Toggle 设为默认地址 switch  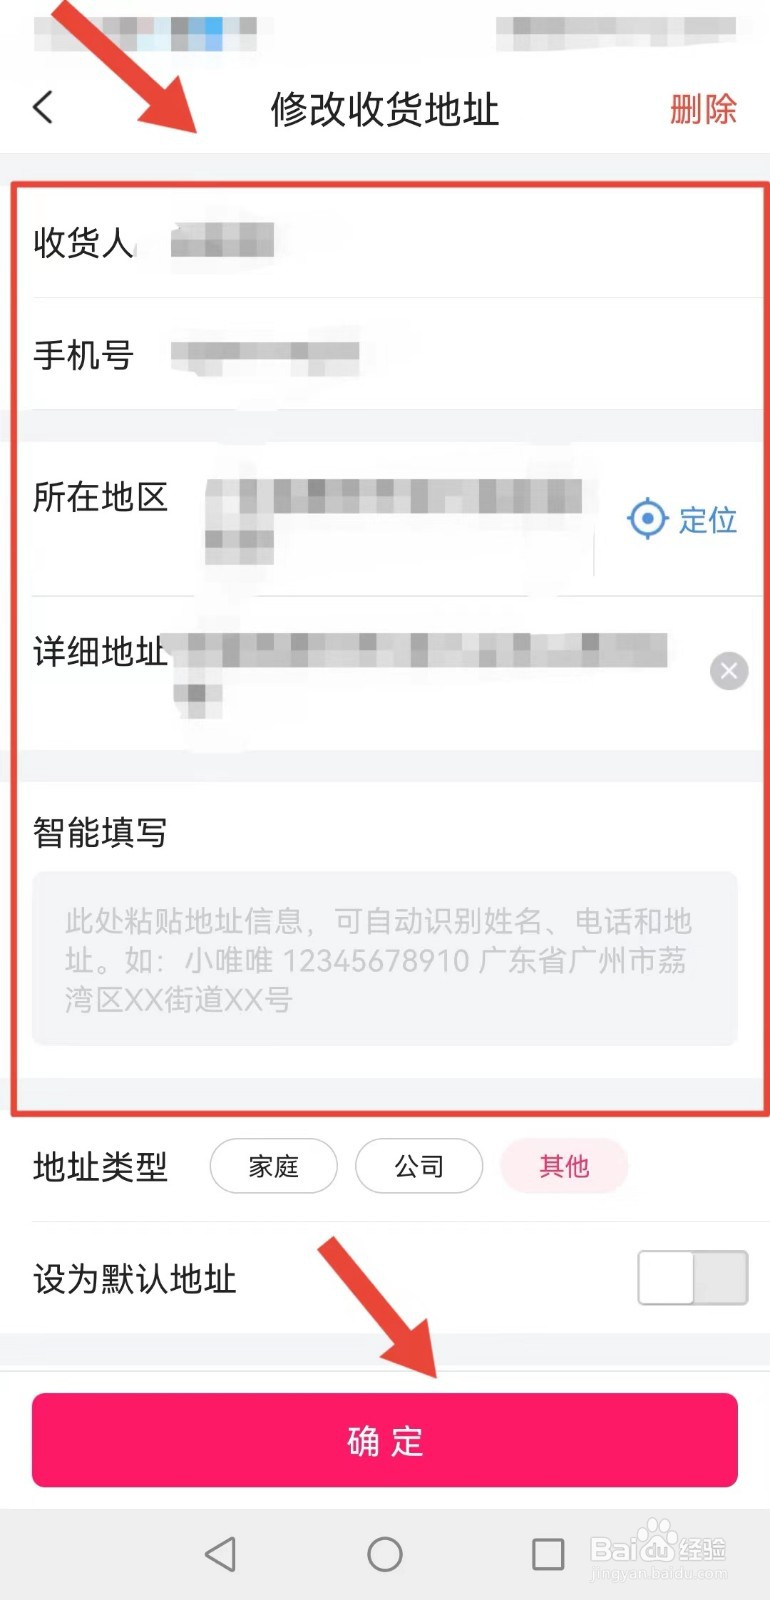693,1278
